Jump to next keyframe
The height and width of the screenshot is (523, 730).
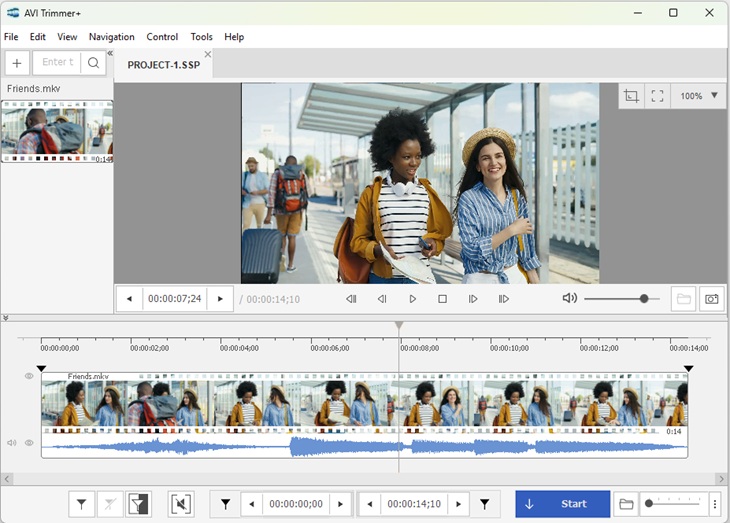503,299
